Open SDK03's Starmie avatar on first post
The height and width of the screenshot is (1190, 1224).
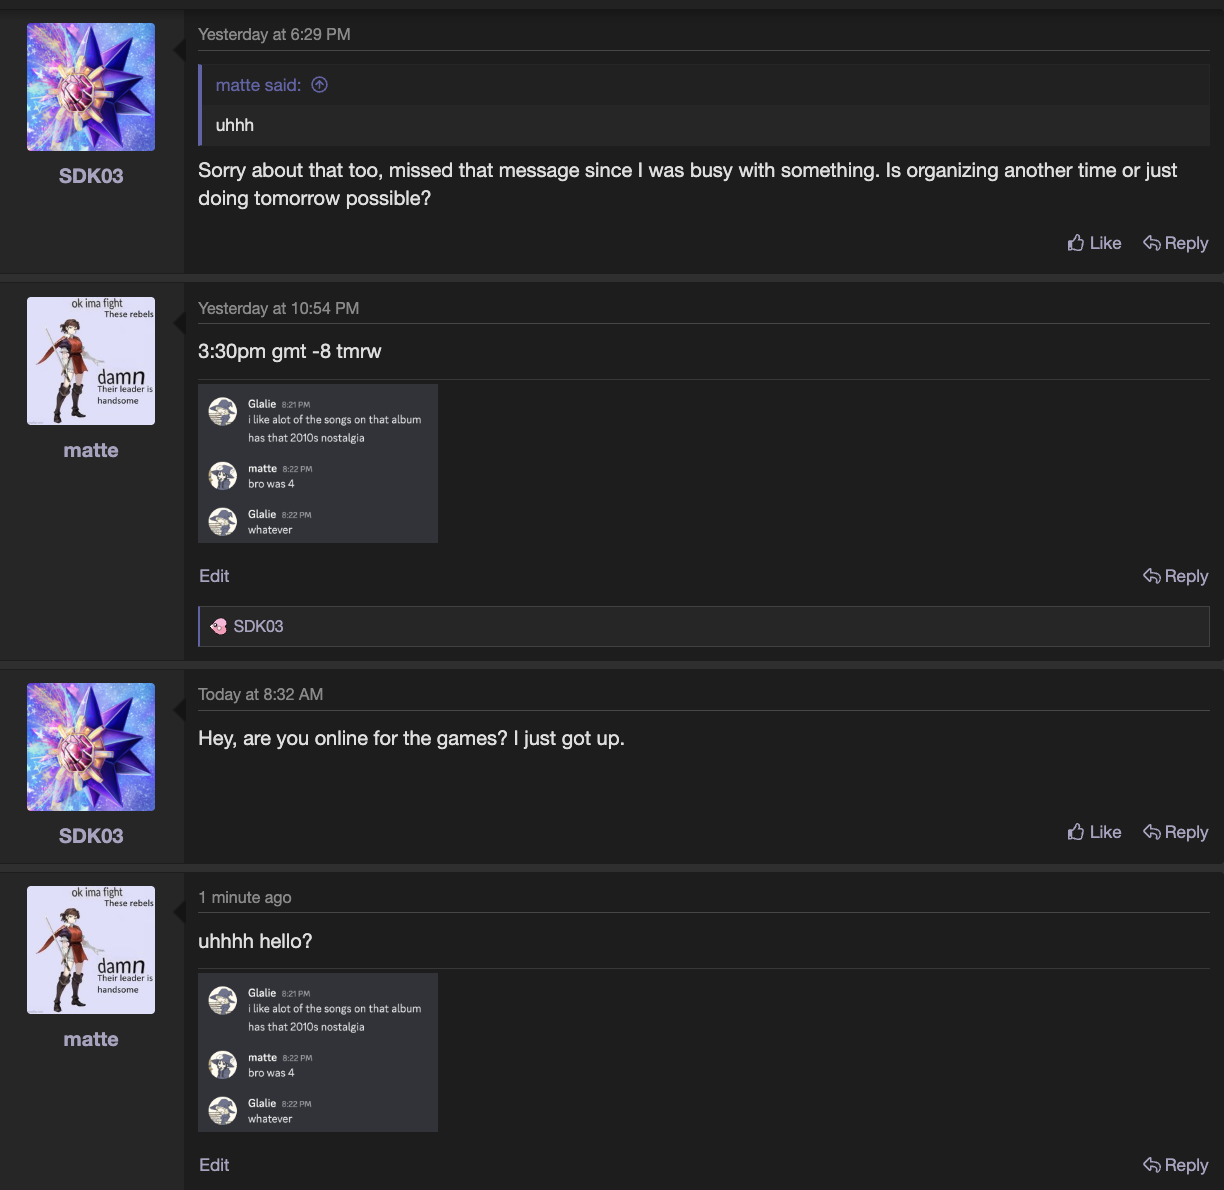91,87
